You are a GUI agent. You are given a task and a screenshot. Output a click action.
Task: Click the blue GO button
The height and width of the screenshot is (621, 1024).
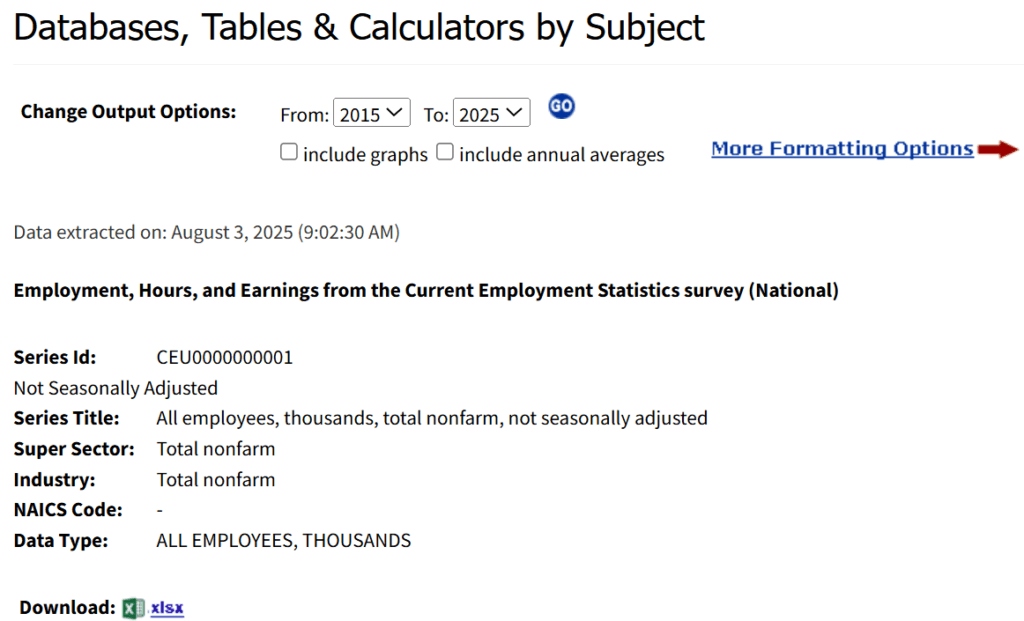click(561, 106)
